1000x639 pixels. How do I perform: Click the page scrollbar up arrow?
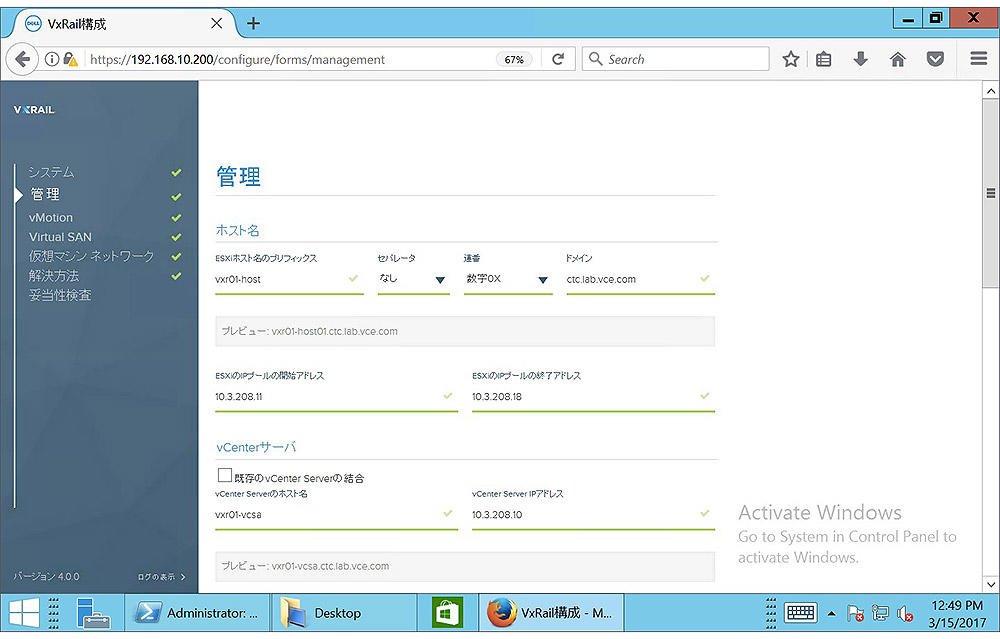point(990,91)
